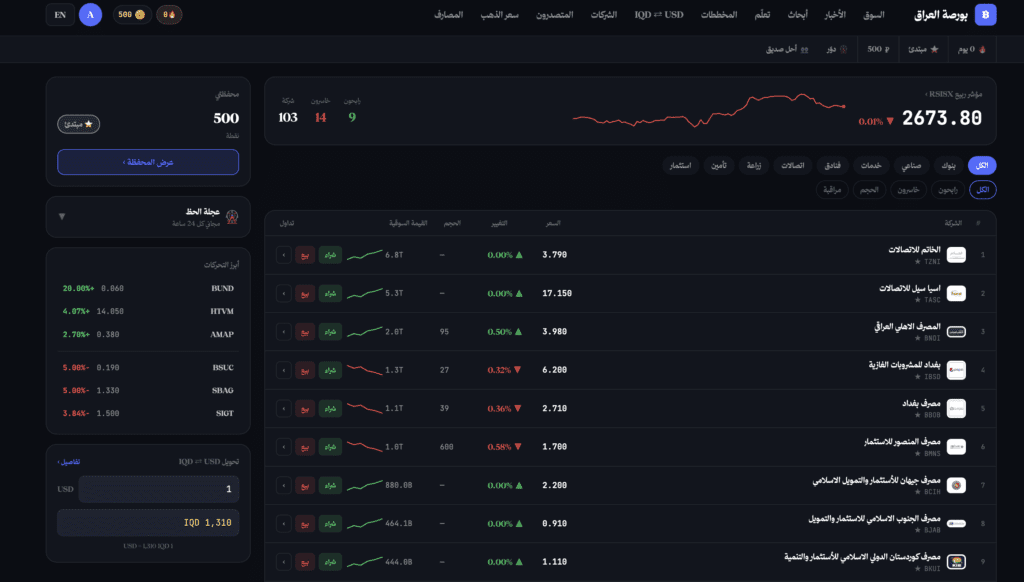Click the company logo in the BKUI row
Image resolution: width=1024 pixels, height=582 pixels.
click(956, 562)
